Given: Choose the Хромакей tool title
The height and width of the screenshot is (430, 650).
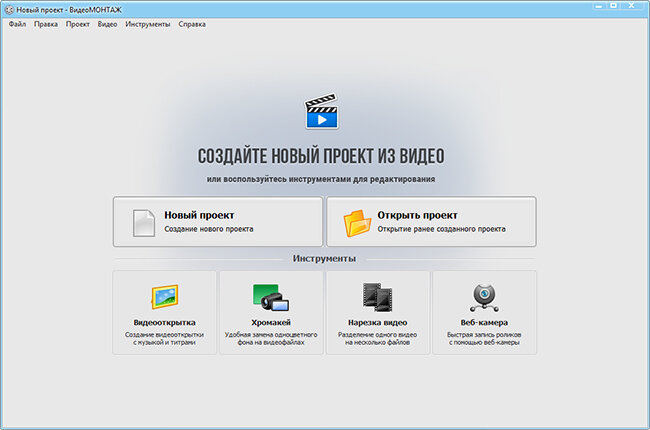Looking at the screenshot, I should pyautogui.click(x=271, y=322).
